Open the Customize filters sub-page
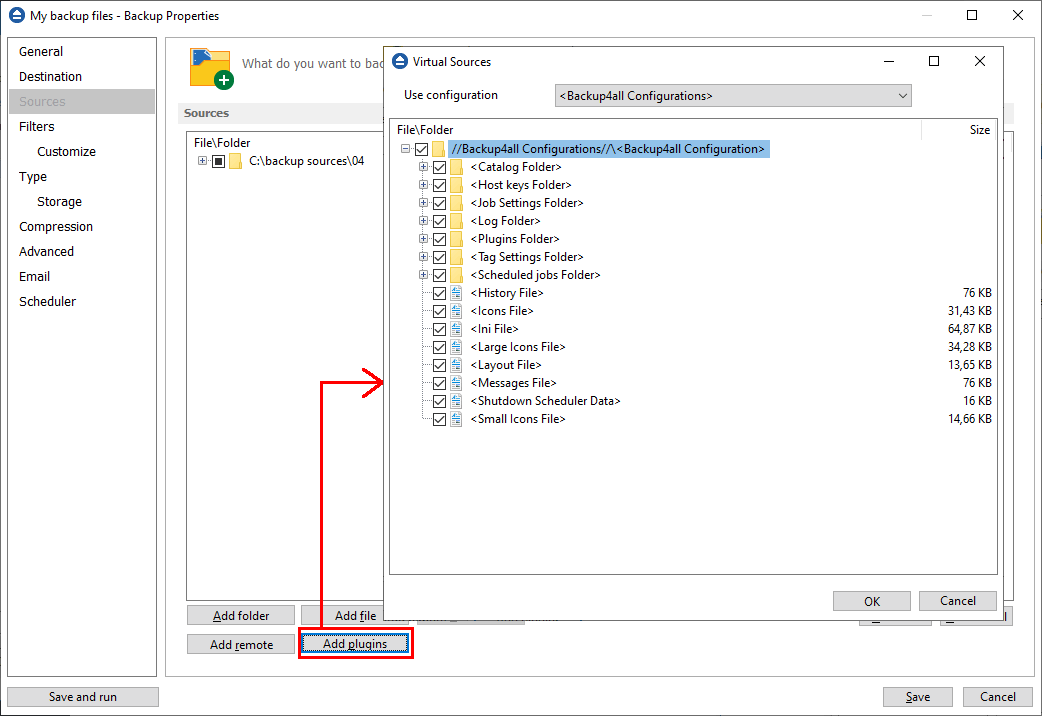The image size is (1042, 716). 66,152
